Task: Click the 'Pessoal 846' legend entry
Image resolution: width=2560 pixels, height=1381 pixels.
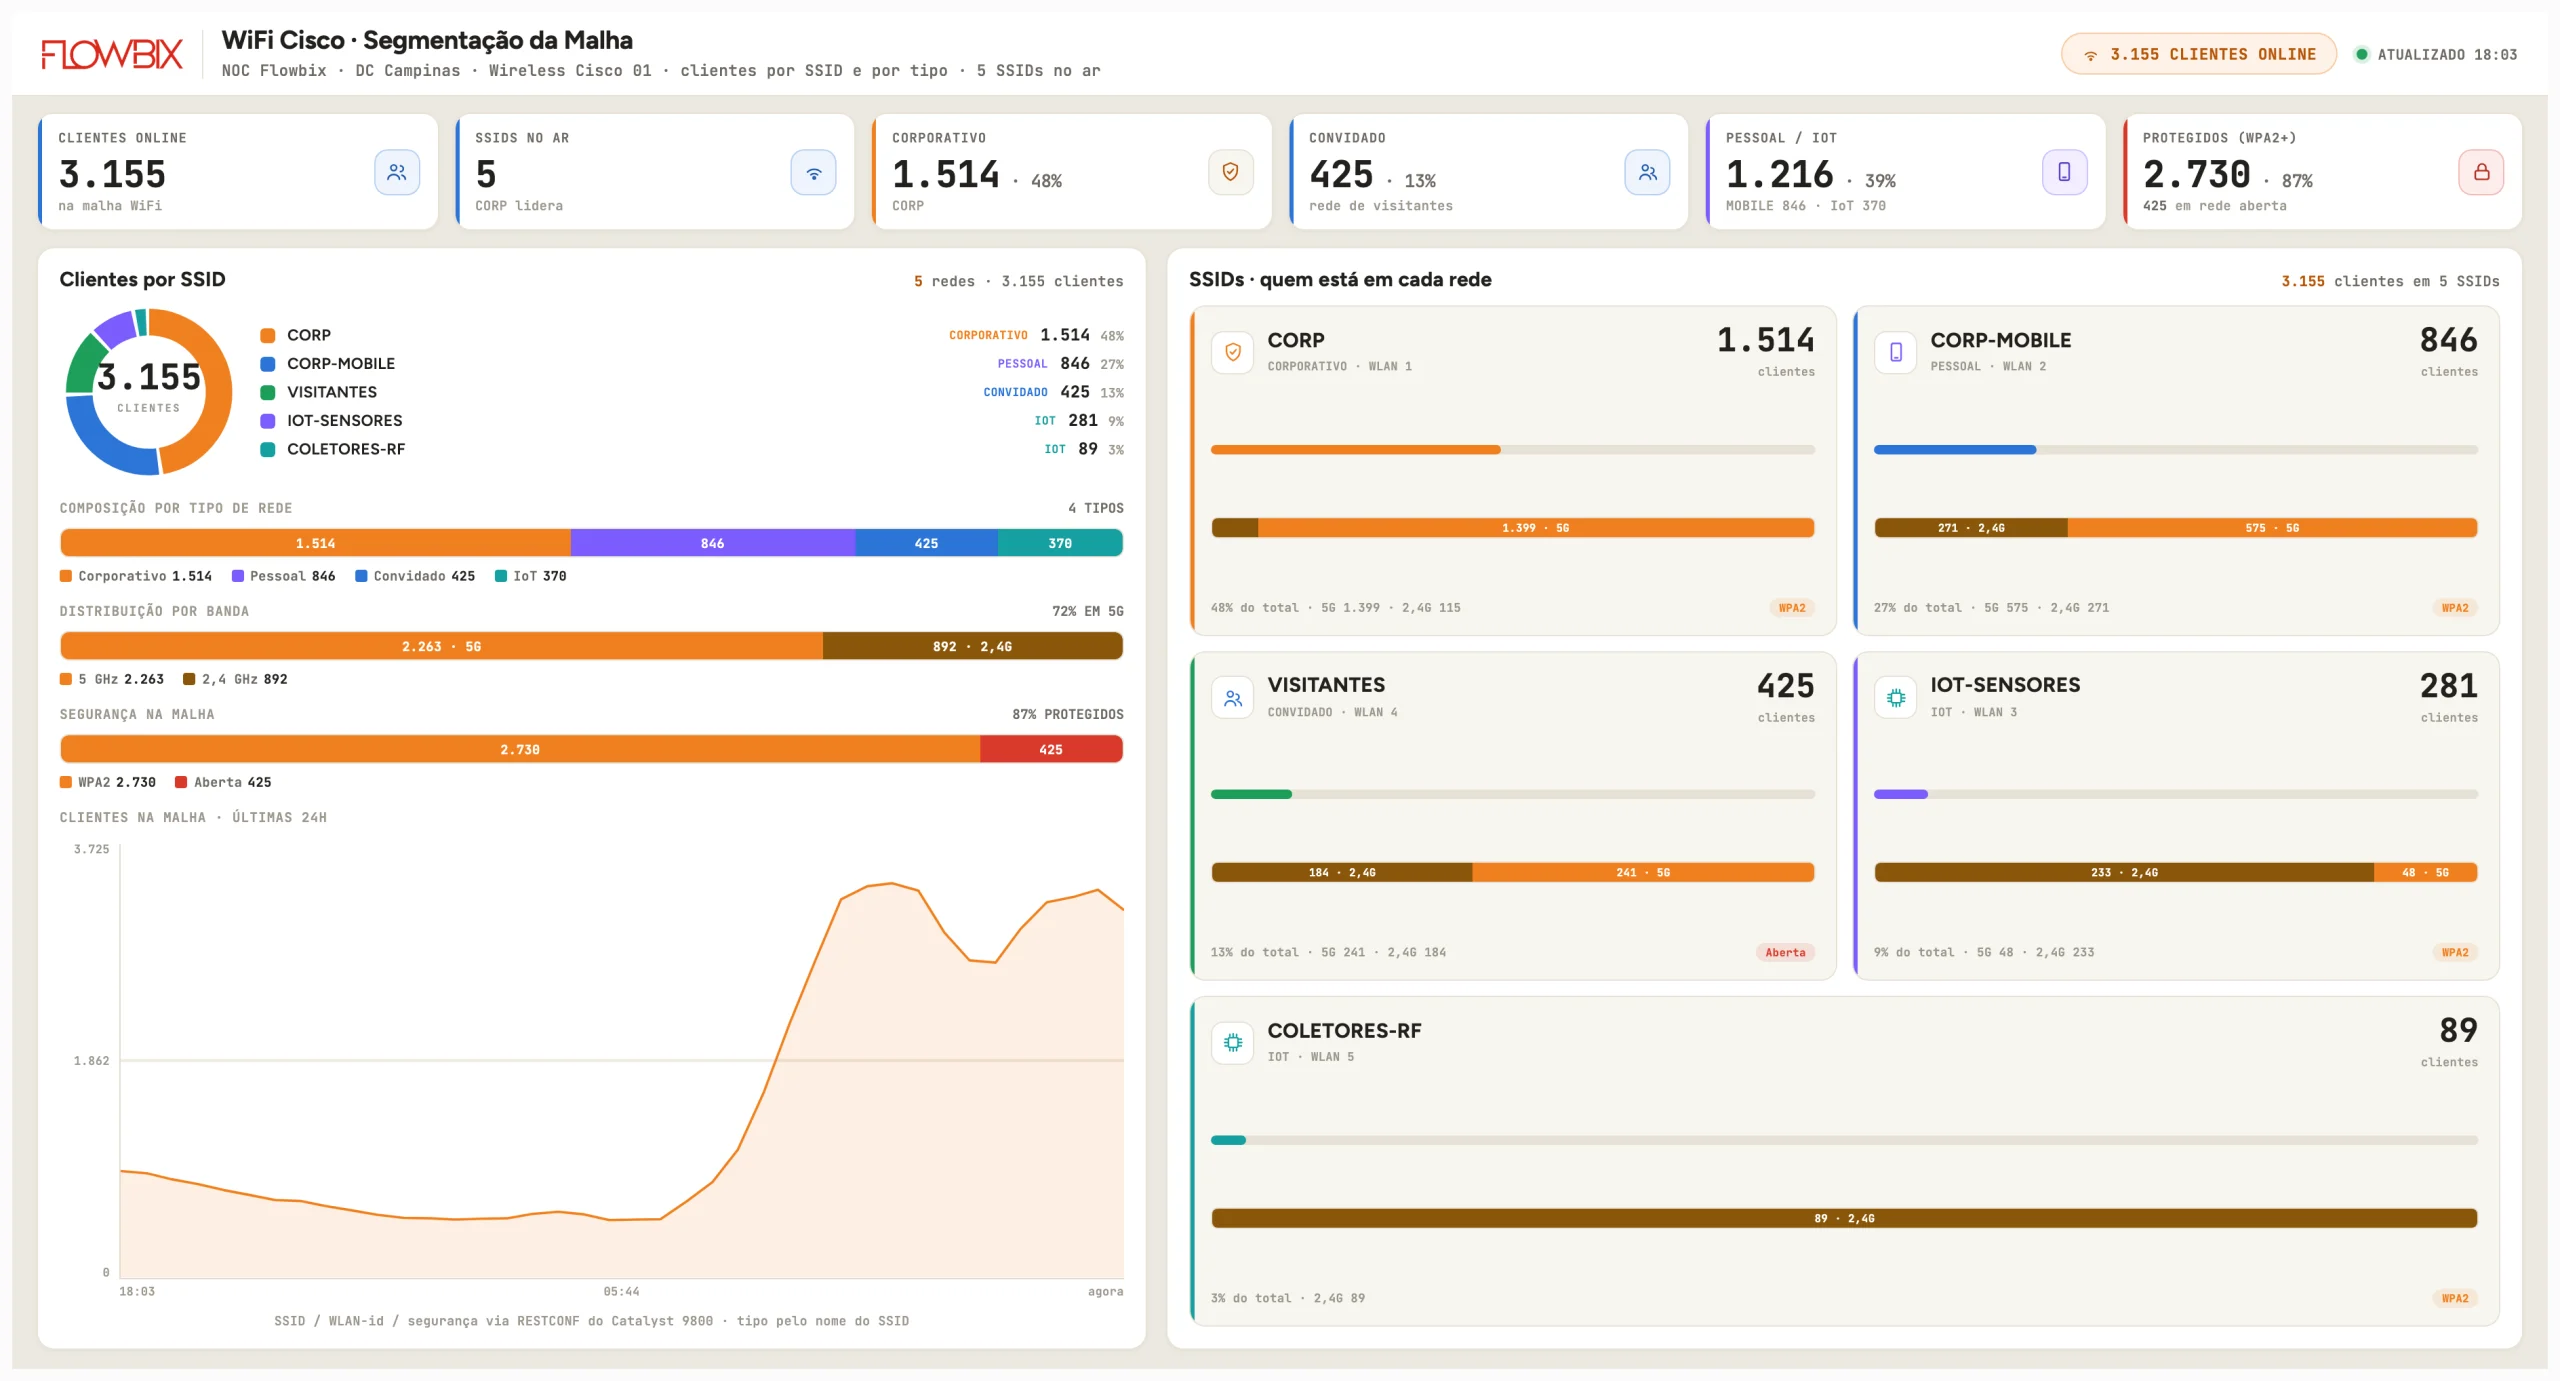Action: pyautogui.click(x=284, y=576)
